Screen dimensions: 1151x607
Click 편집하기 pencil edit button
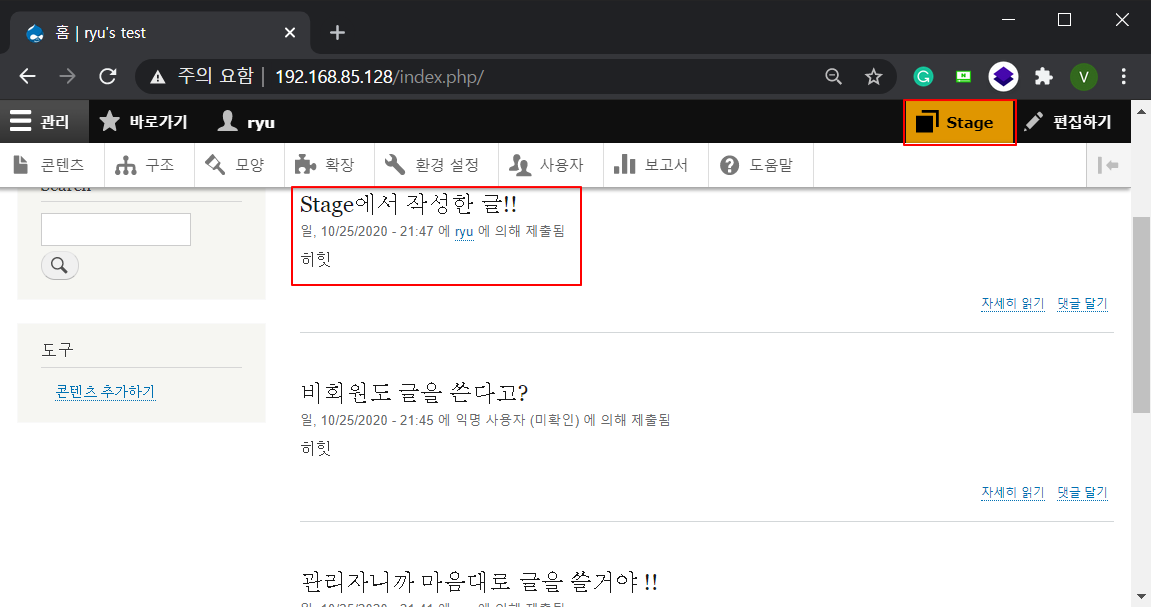tap(1068, 122)
